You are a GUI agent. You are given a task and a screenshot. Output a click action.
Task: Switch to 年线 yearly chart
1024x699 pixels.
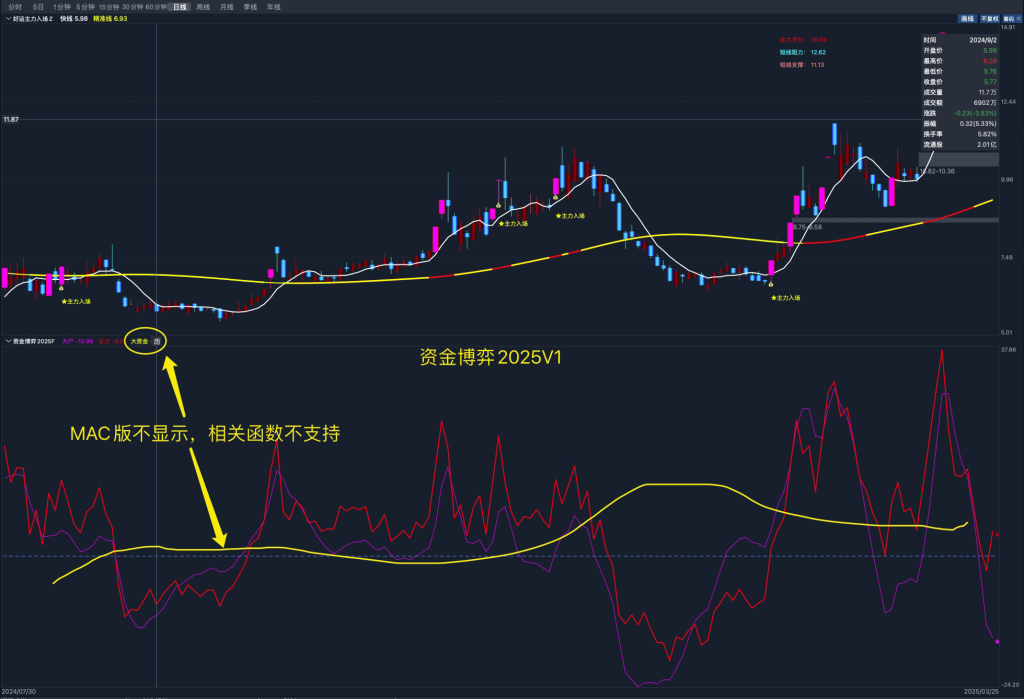tap(274, 7)
